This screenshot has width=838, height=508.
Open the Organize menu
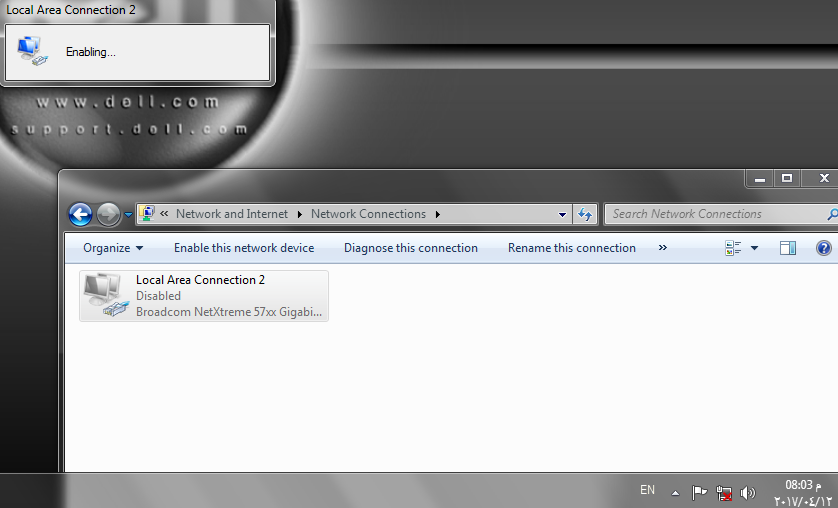(x=113, y=248)
